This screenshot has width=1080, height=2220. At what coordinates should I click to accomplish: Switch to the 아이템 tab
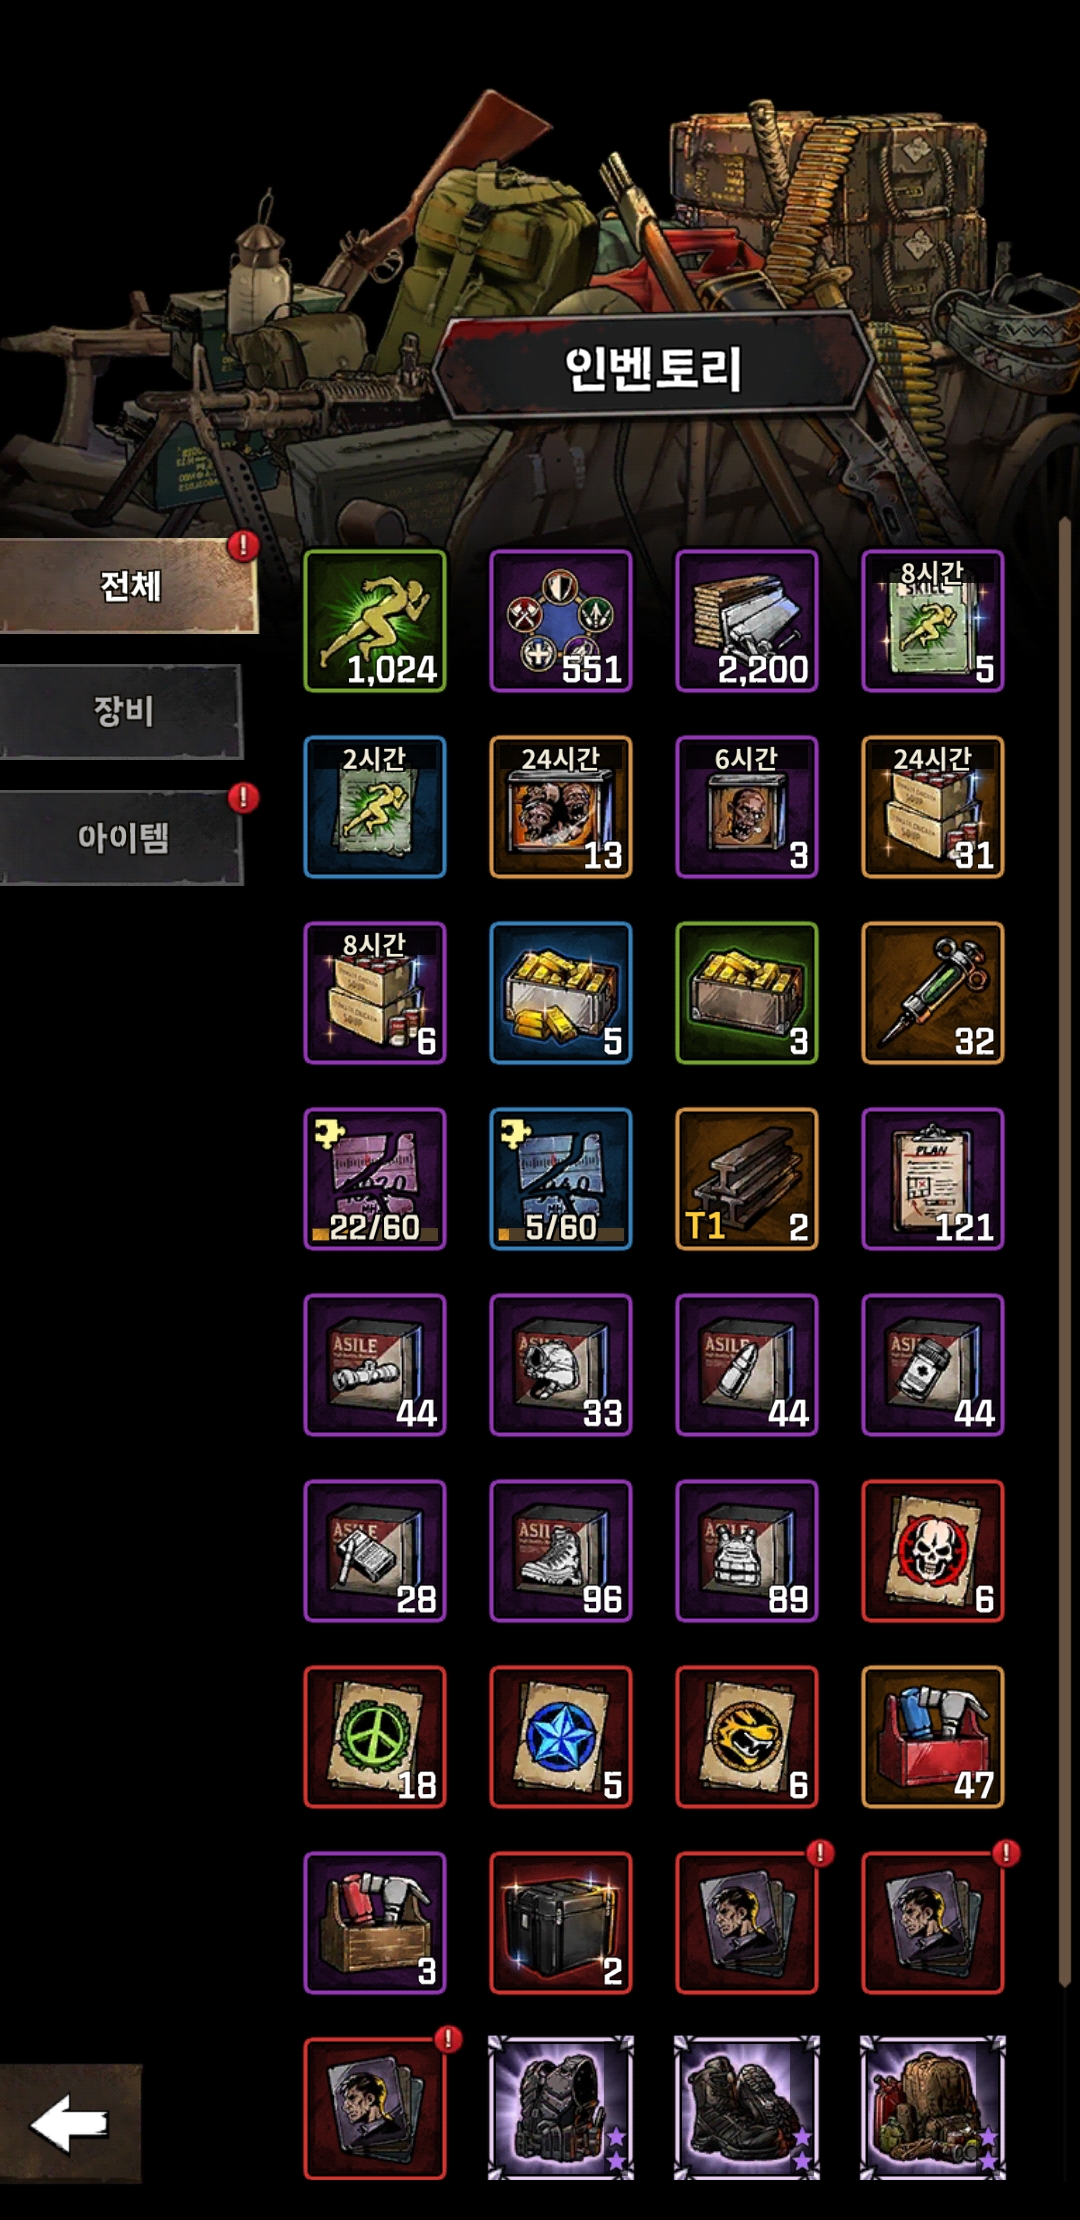[121, 837]
